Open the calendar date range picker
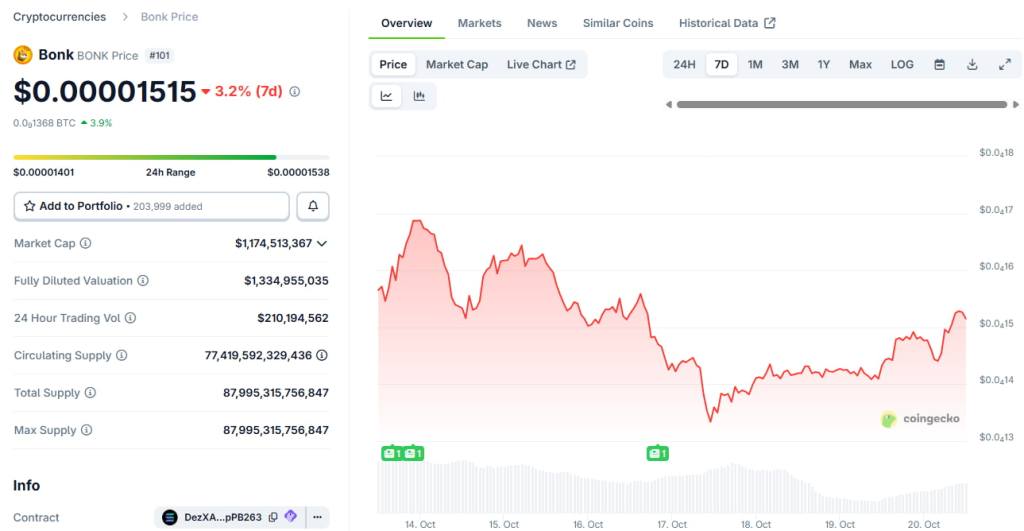The height and width of the screenshot is (531, 1024). click(939, 65)
